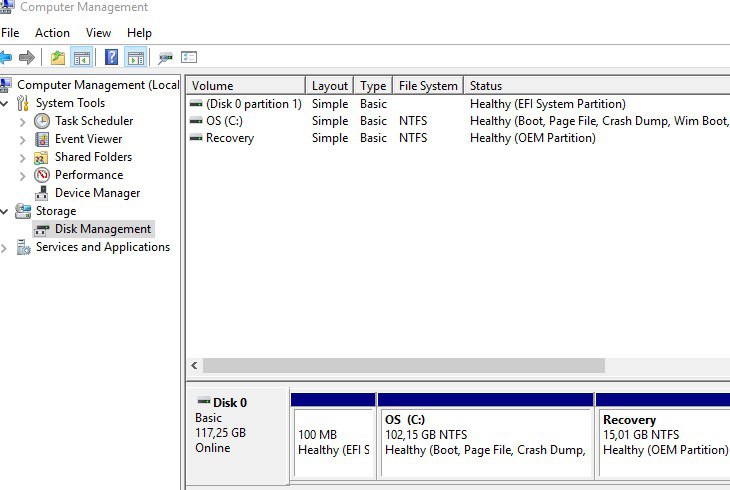Sort by the Layout column header
Screen dimensions: 730x490
pyautogui.click(x=330, y=86)
